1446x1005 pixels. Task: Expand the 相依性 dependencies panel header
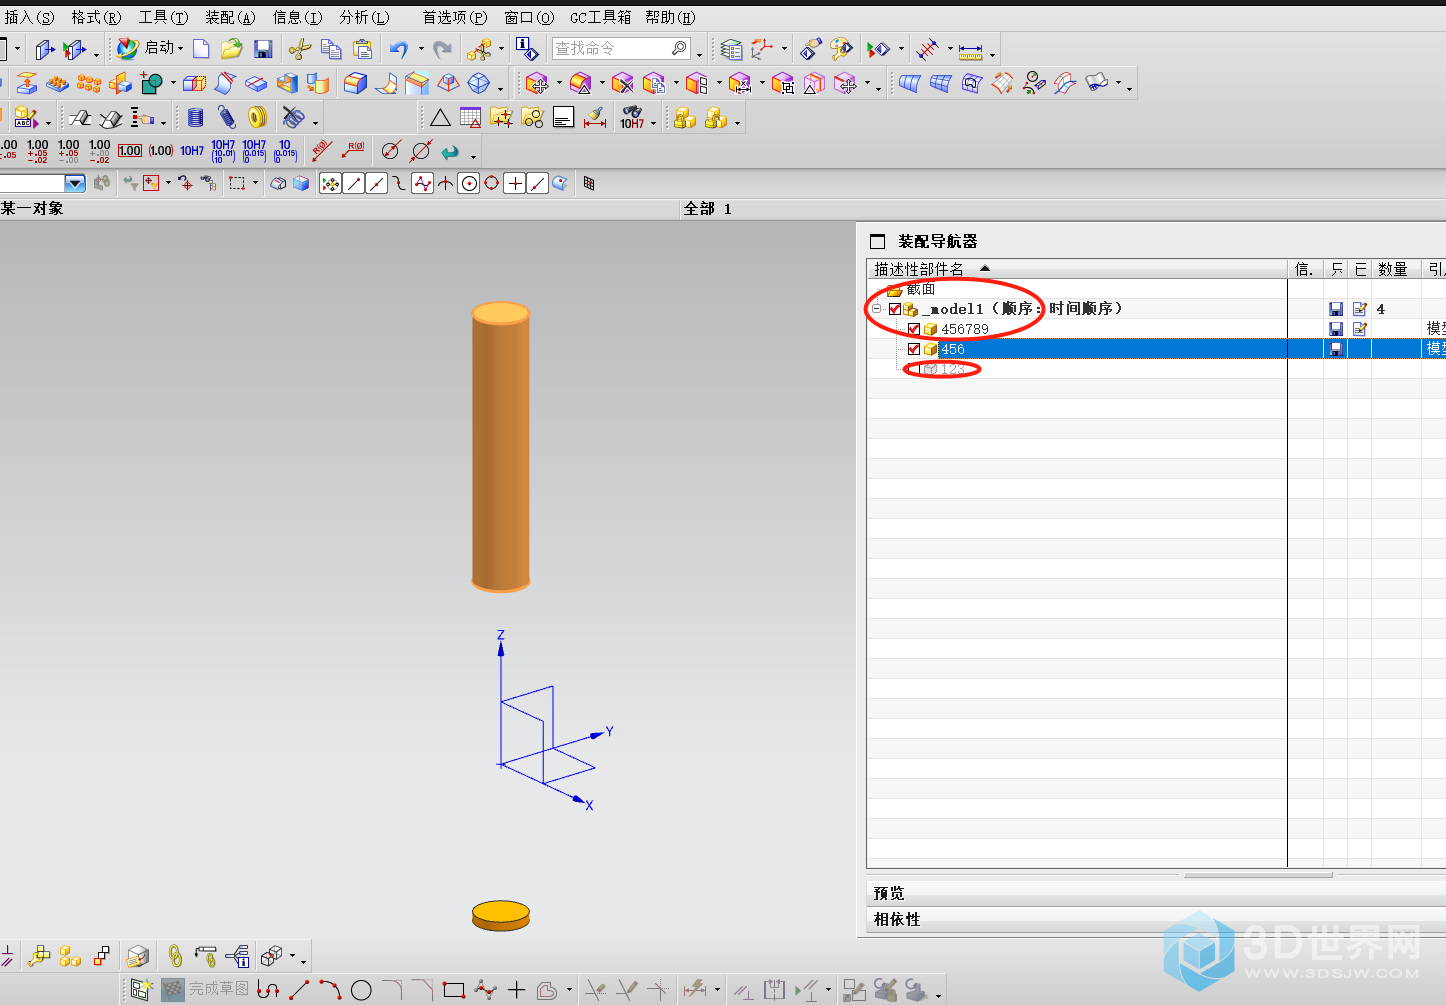click(x=1155, y=919)
